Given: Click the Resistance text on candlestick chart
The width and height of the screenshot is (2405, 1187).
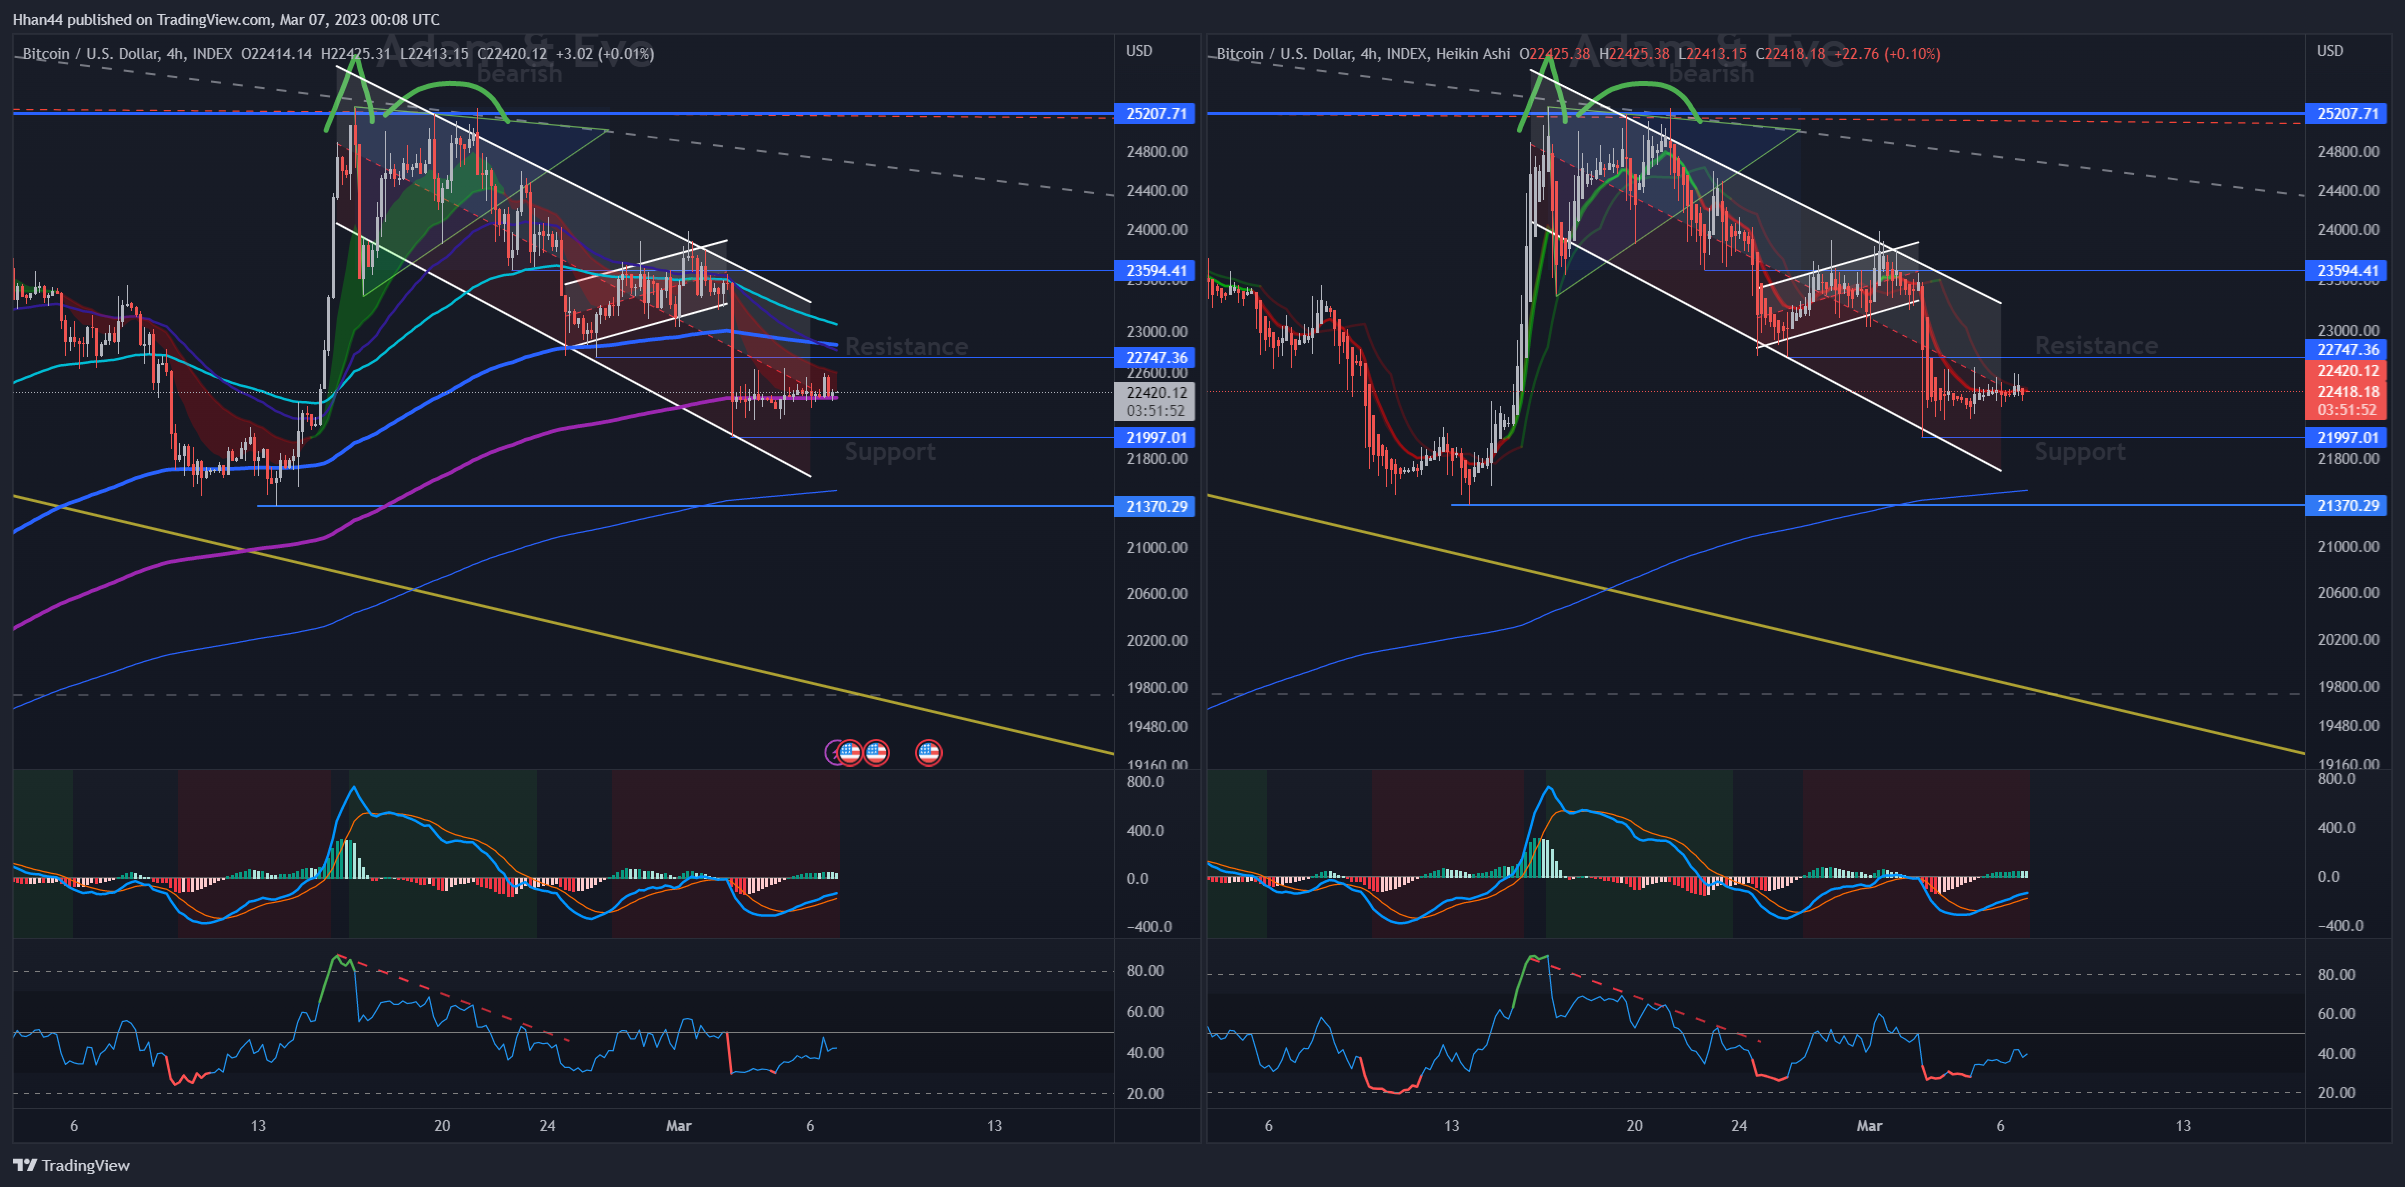Looking at the screenshot, I should click(x=906, y=346).
